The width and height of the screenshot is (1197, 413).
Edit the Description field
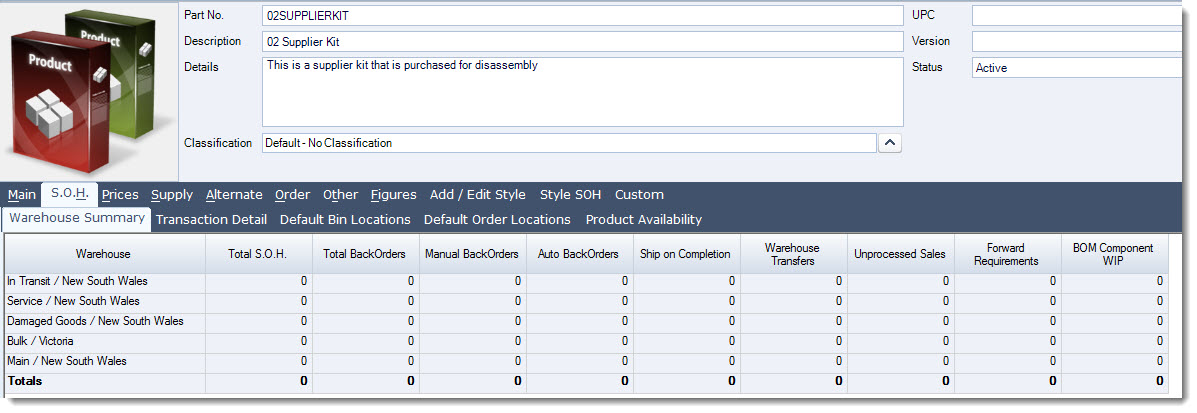click(x=582, y=41)
